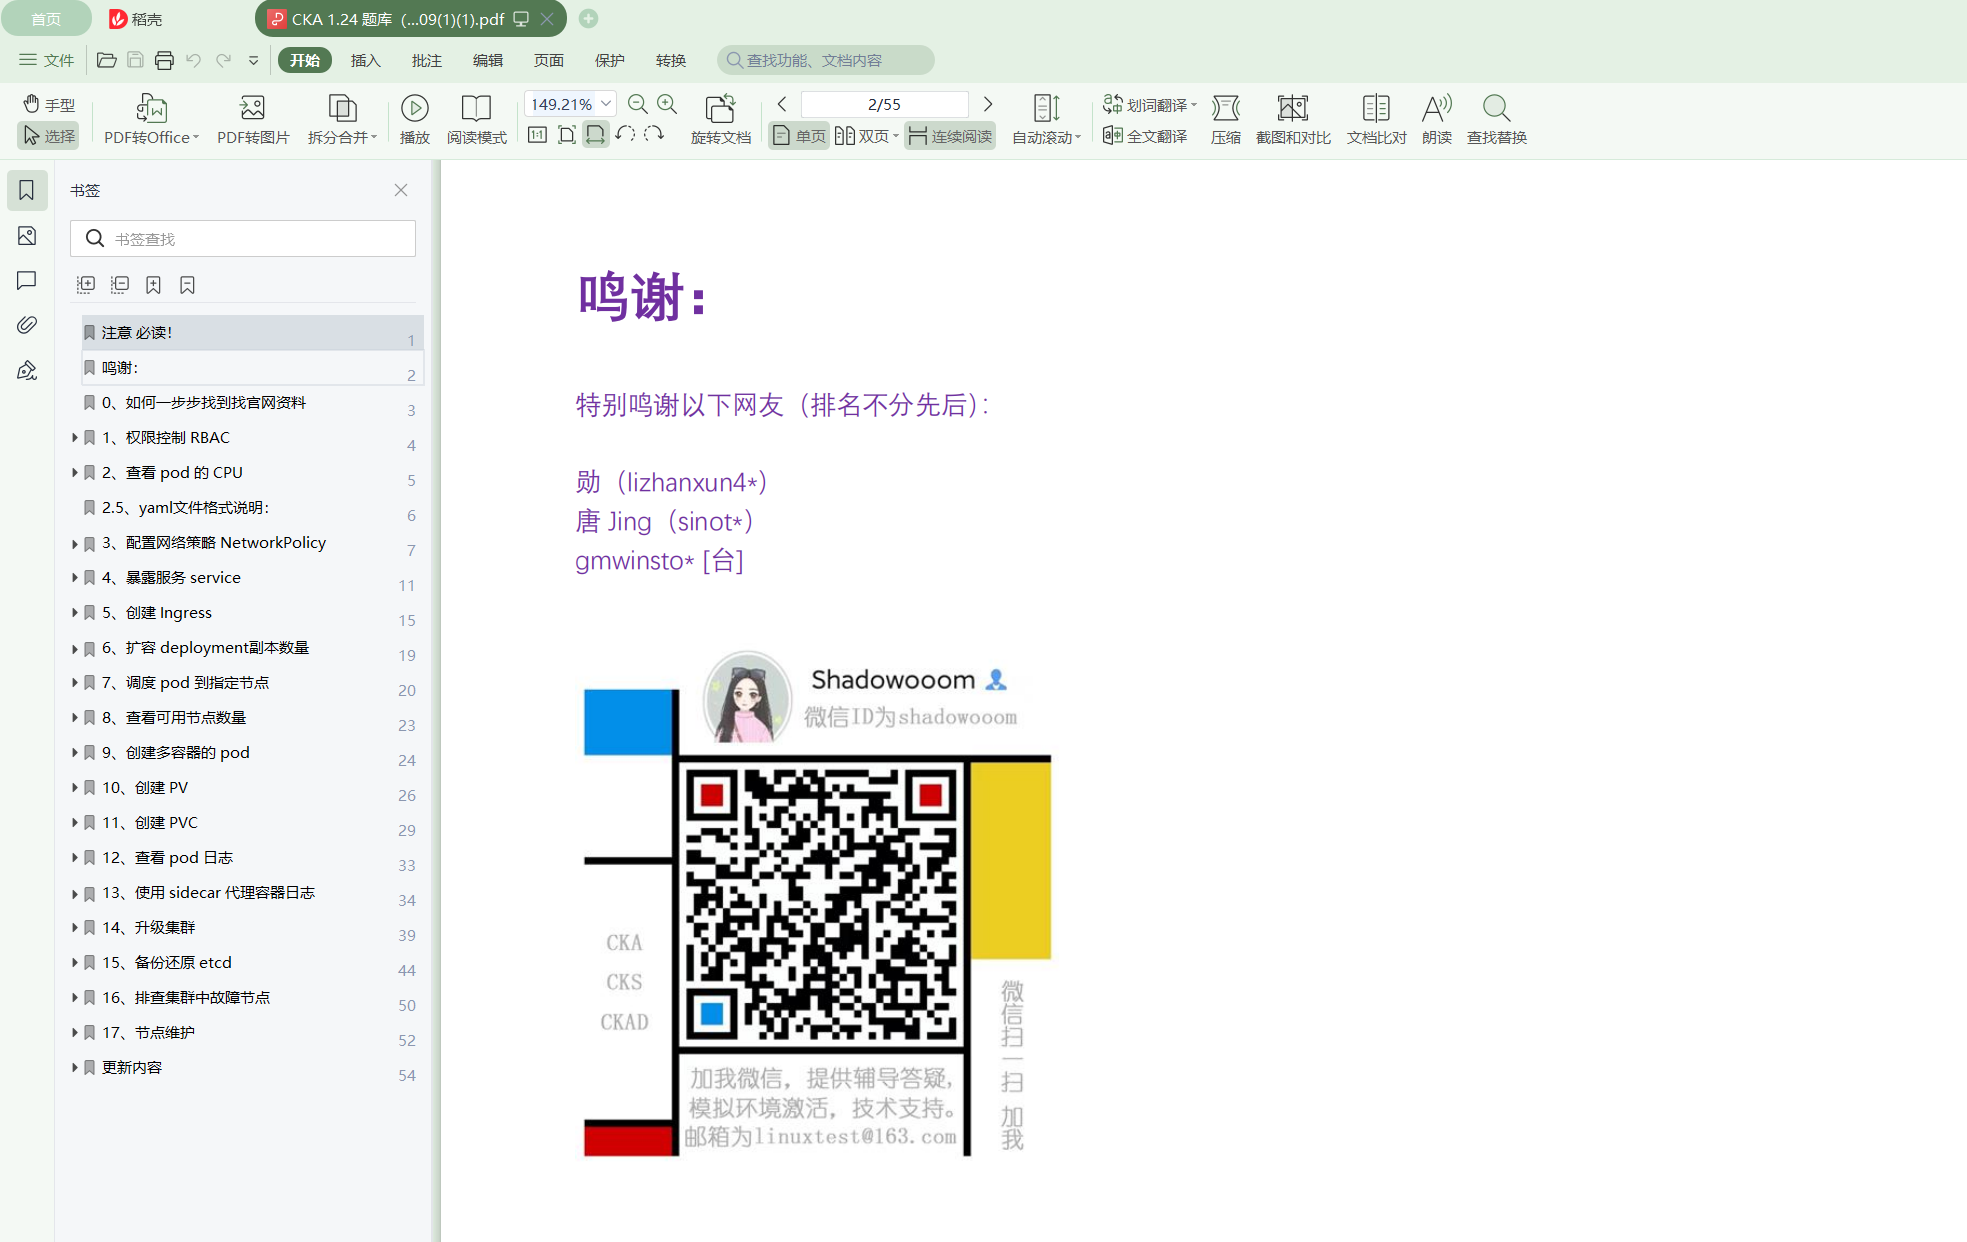The image size is (1967, 1242).
Task: Open attachments panel in sidebar
Action: pos(27,325)
